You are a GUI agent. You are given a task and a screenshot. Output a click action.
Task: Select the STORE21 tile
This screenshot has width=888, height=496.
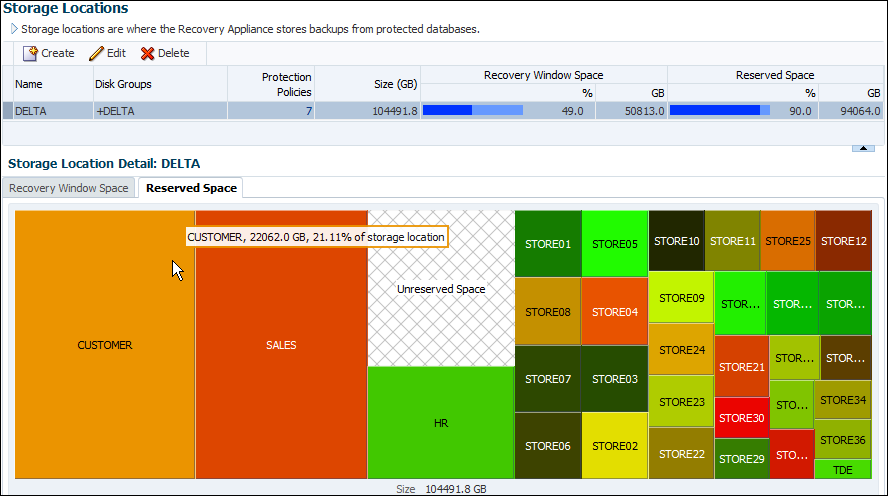pyautogui.click(x=742, y=367)
